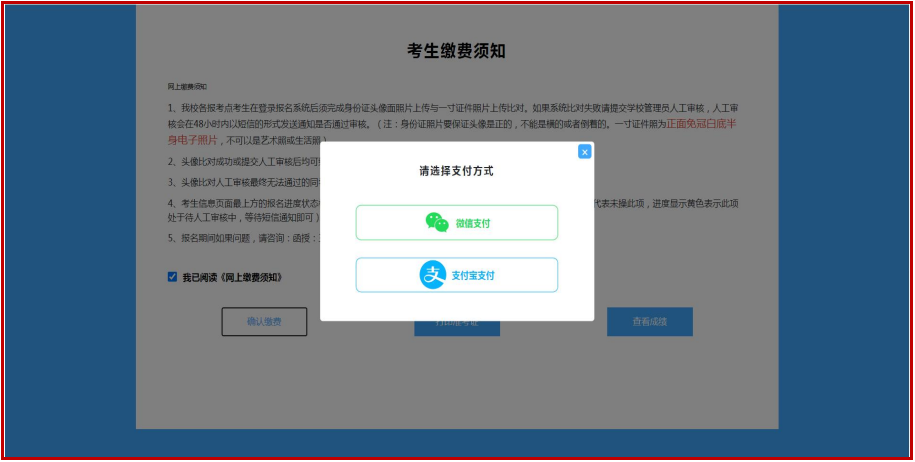
Task: Choose the WeChat Pay 微信支付 option
Action: coord(457,222)
